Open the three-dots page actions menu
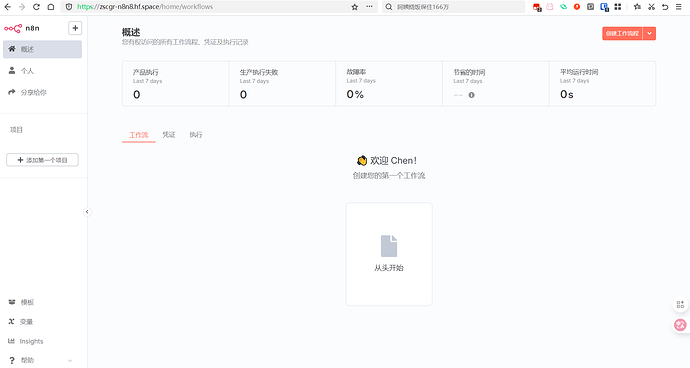 click(x=369, y=7)
